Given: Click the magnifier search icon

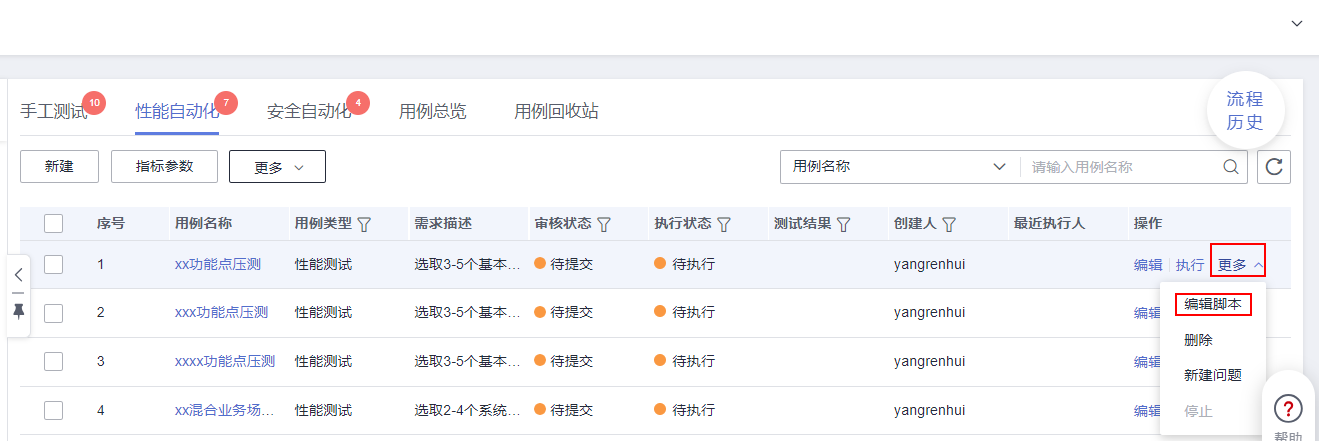Looking at the screenshot, I should pos(1231,167).
